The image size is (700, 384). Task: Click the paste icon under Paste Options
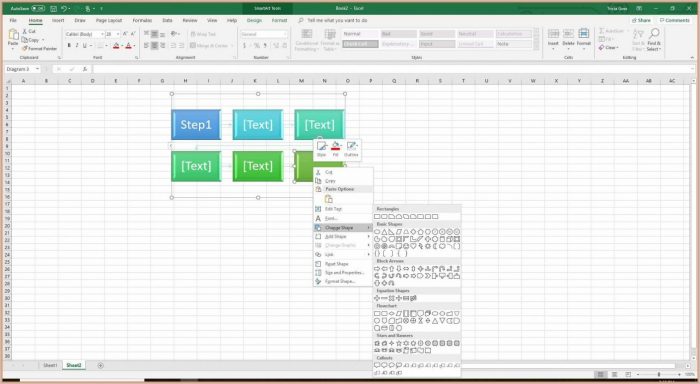pyautogui.click(x=329, y=199)
